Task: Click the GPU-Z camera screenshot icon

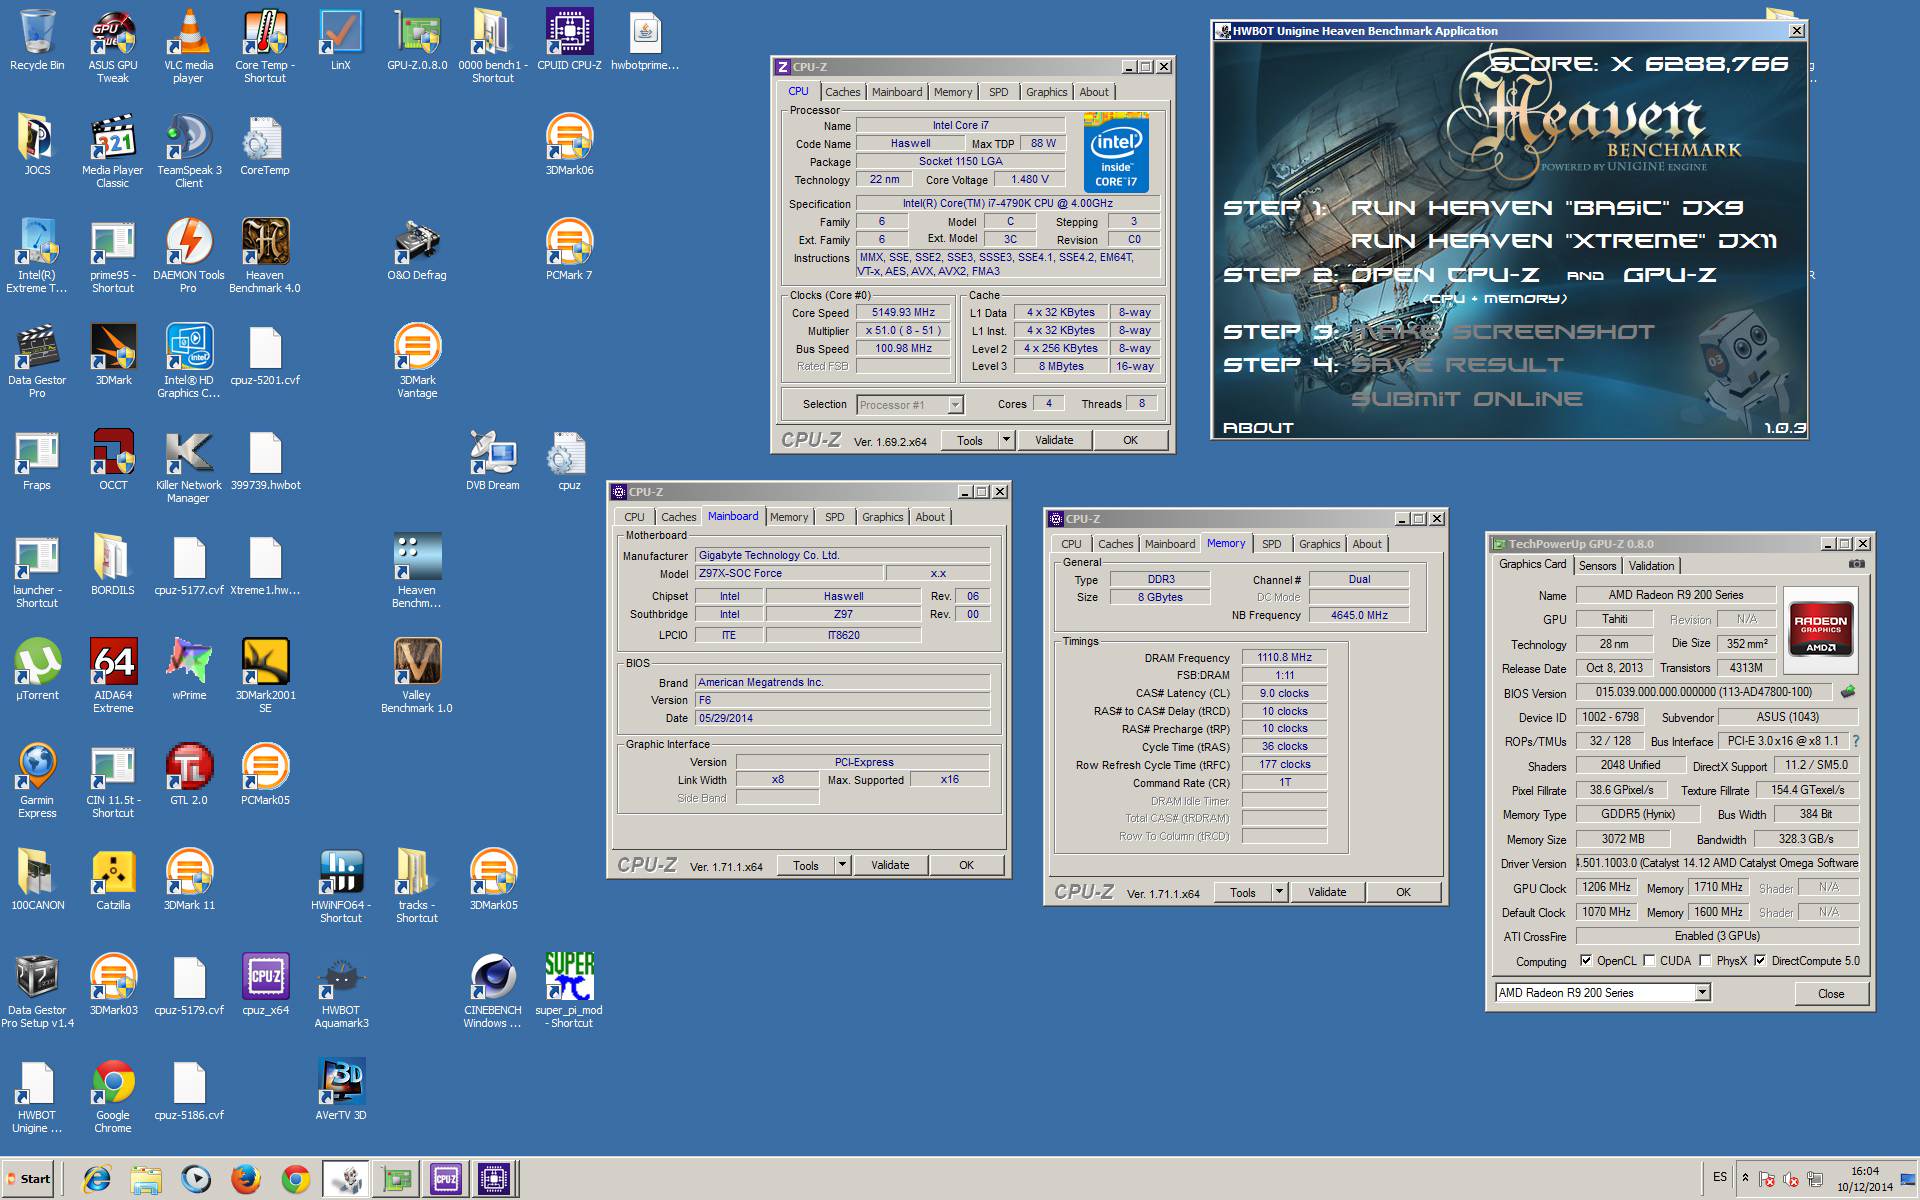Action: (x=1857, y=564)
